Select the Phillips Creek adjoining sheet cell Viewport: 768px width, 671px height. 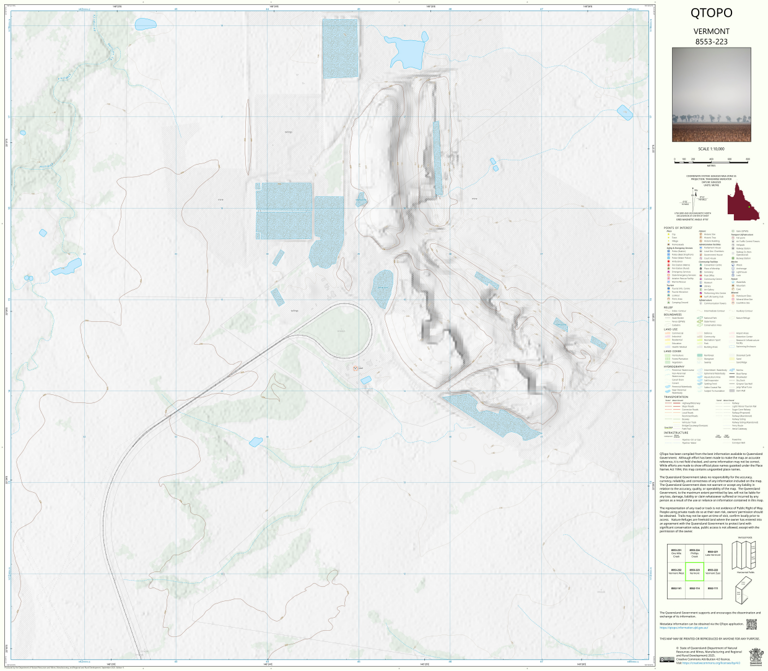pos(694,553)
